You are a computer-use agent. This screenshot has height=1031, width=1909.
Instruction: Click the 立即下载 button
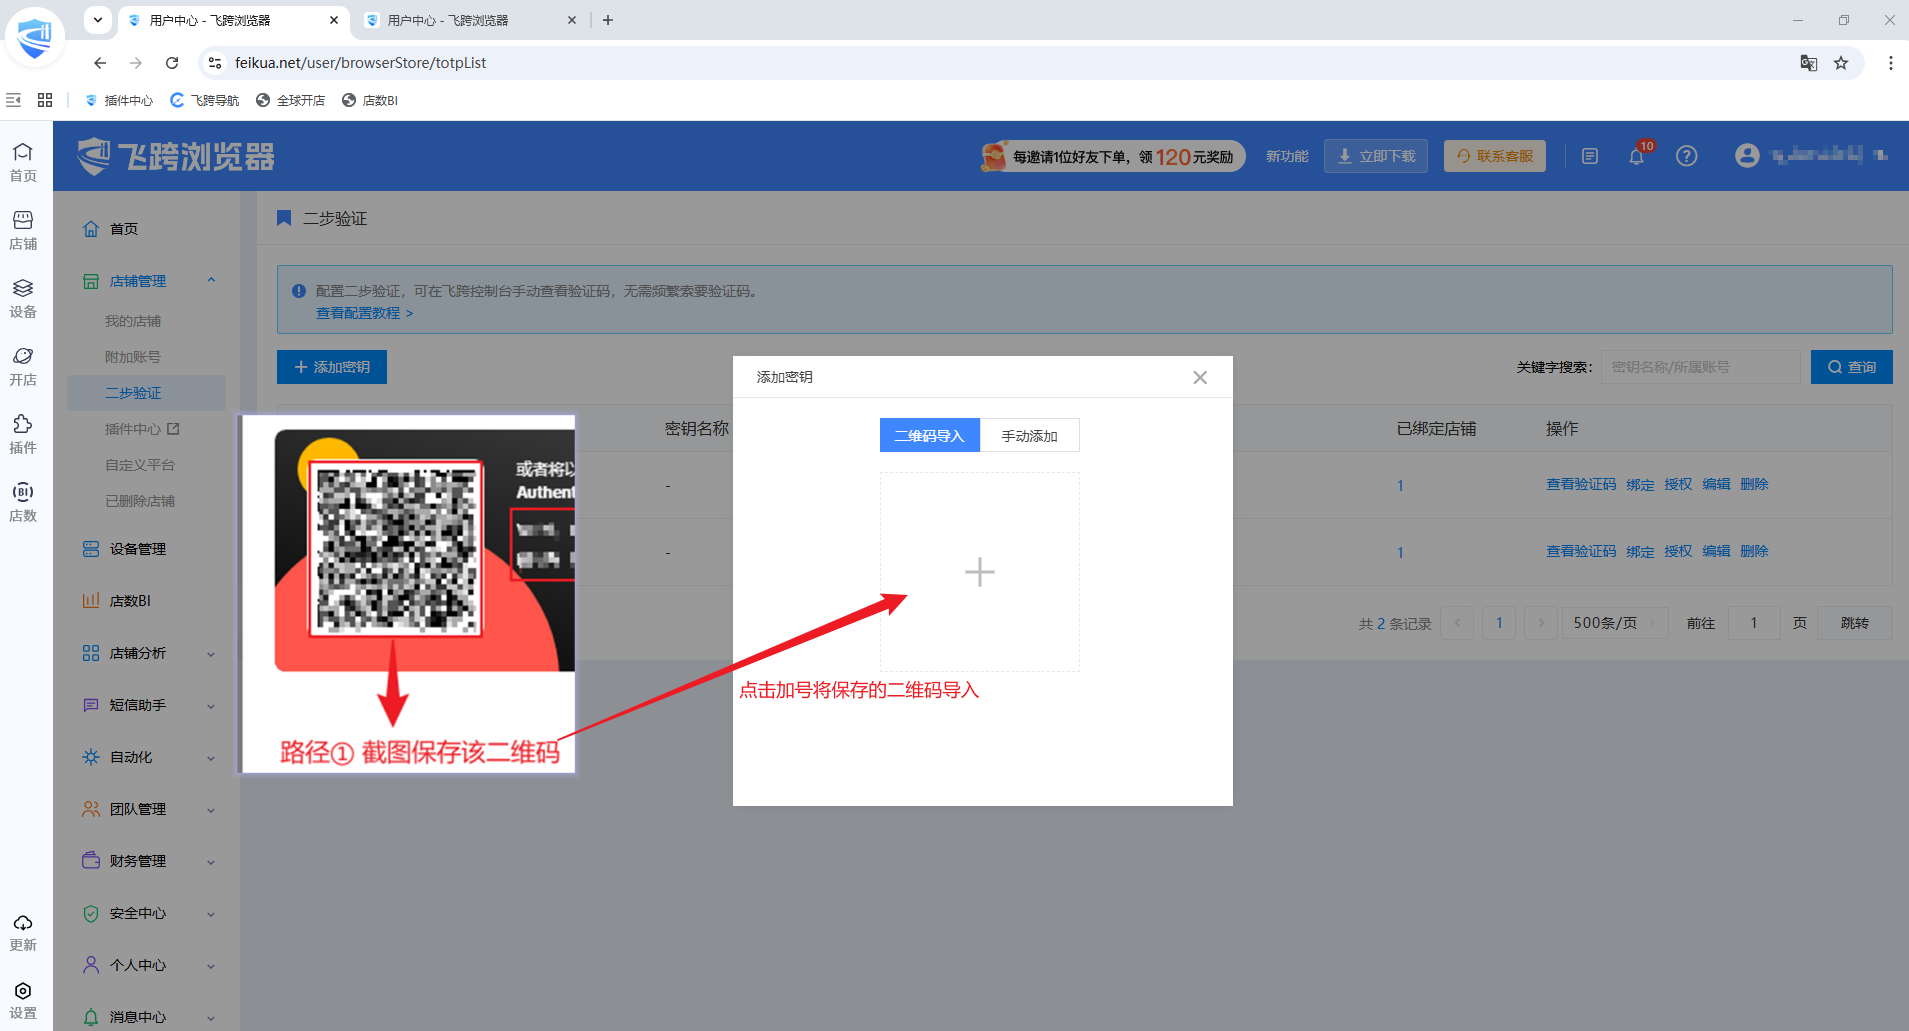(1376, 156)
